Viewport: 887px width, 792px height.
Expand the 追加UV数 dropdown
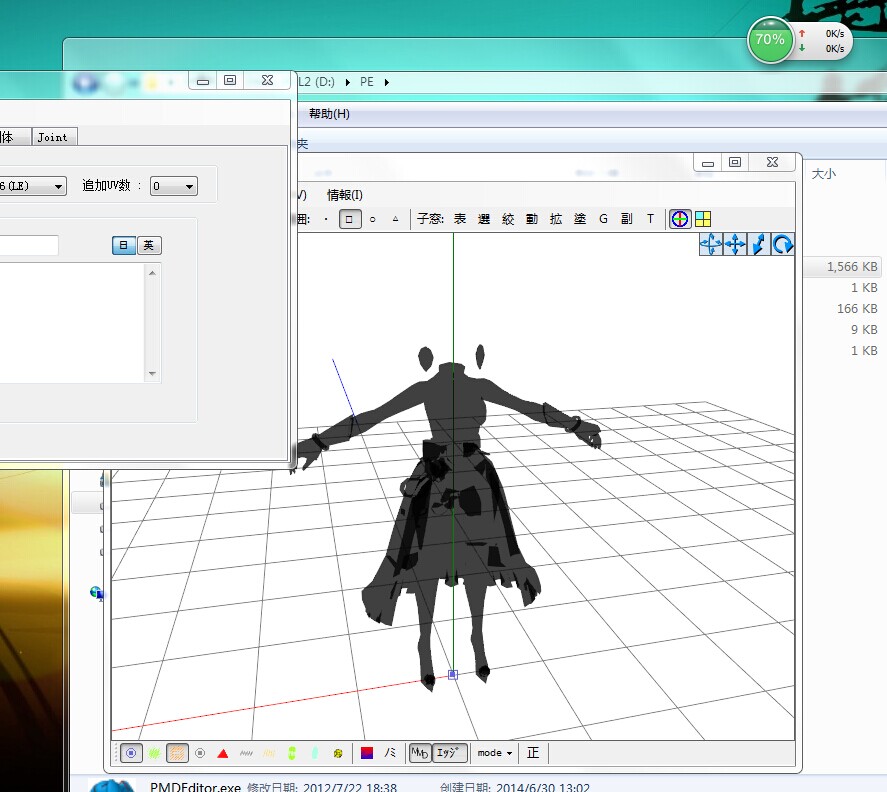(174, 186)
